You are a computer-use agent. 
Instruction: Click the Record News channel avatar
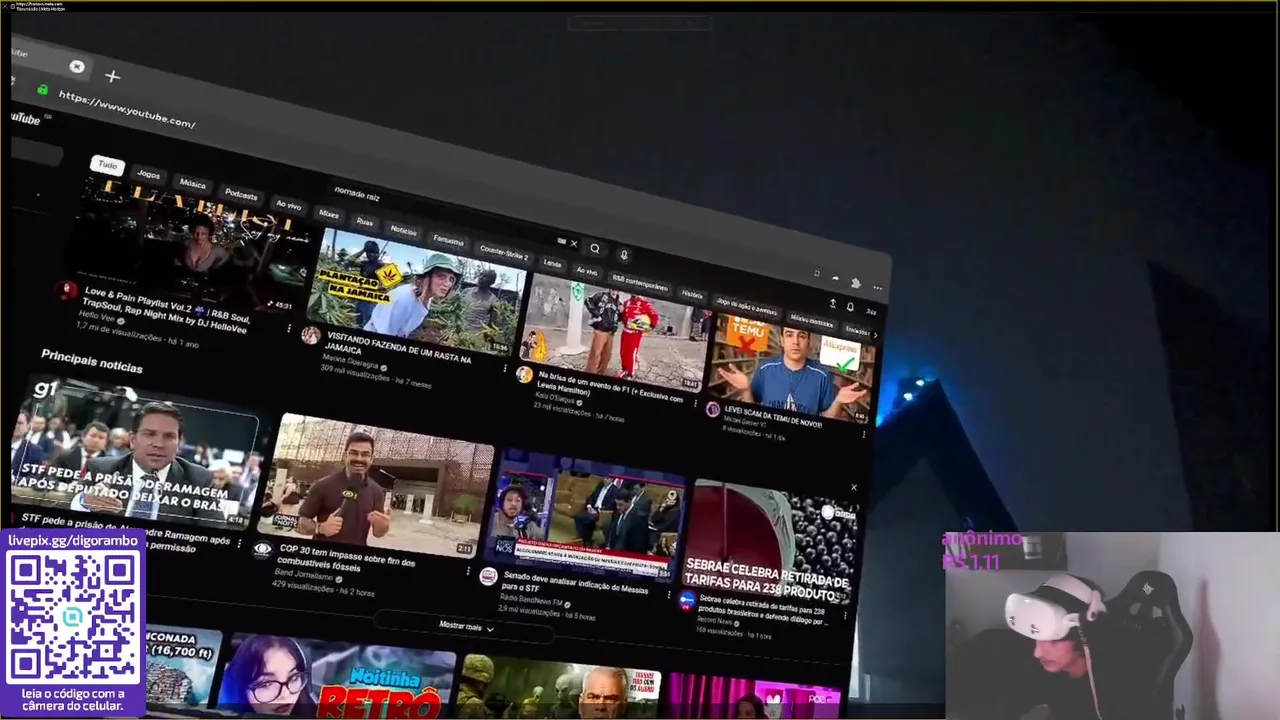pyautogui.click(x=686, y=600)
